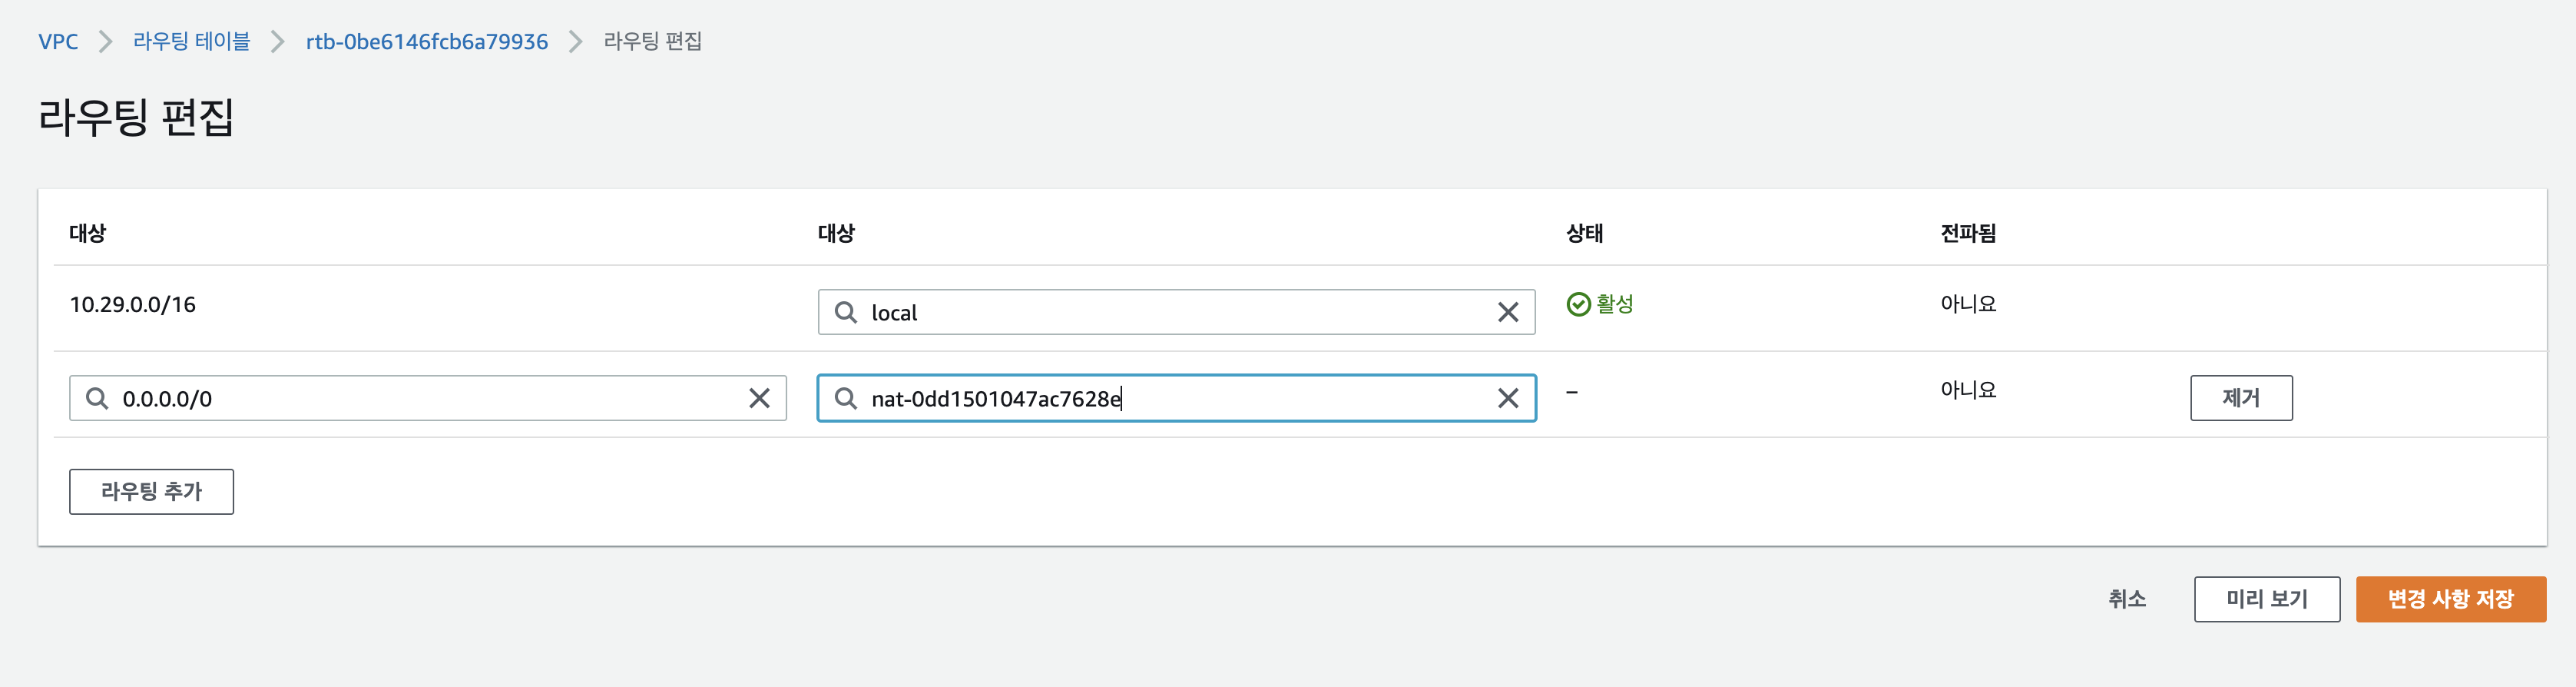Focus the local target input field
Viewport: 2576px width, 687px height.
point(1176,312)
